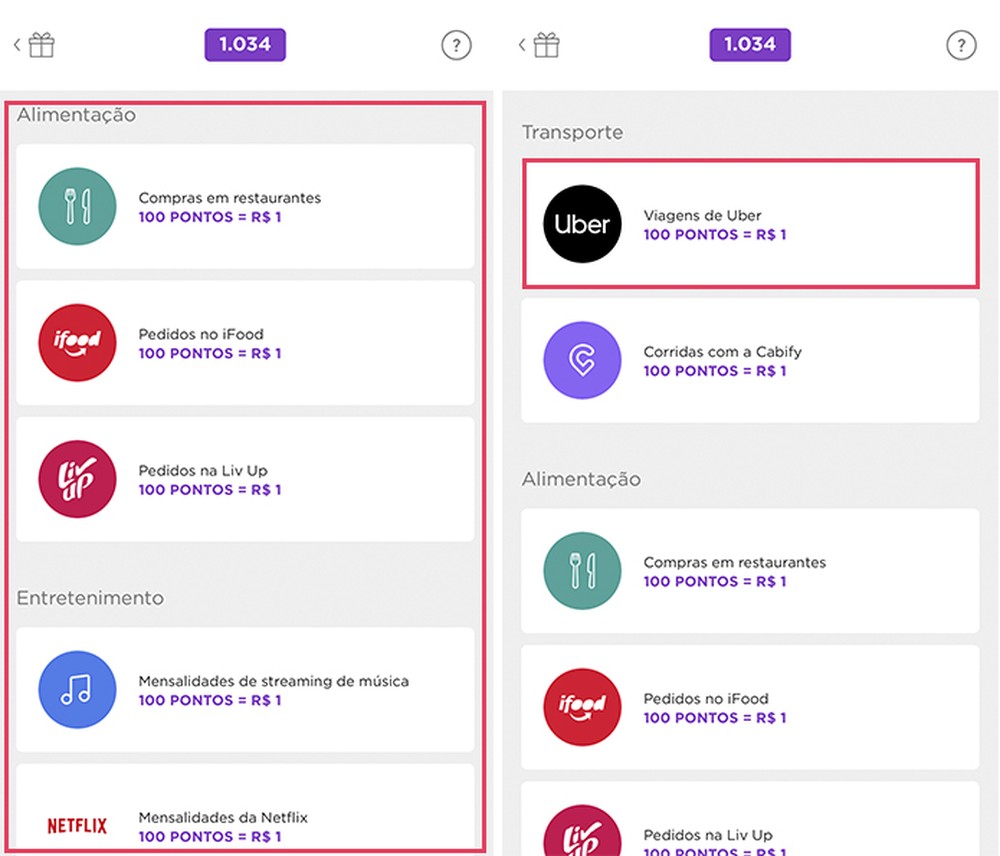This screenshot has width=1000, height=856.
Task: Click the restaurant cutlery icon
Action: (77, 206)
